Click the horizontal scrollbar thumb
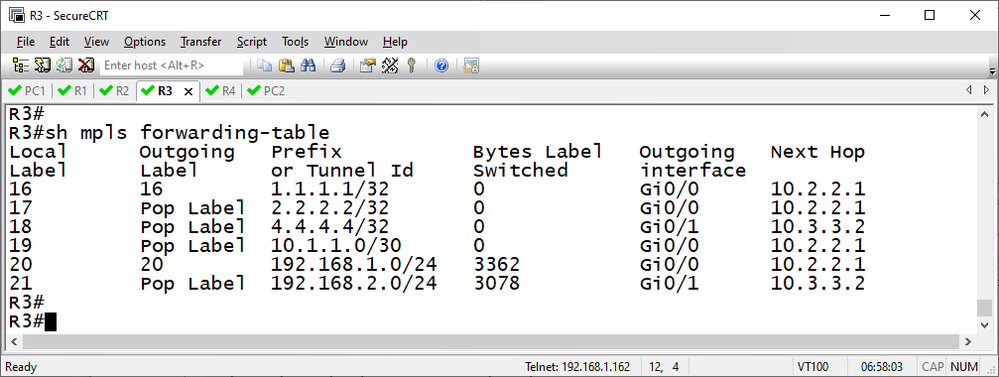Viewport: 999px width, 377px height. [491, 342]
